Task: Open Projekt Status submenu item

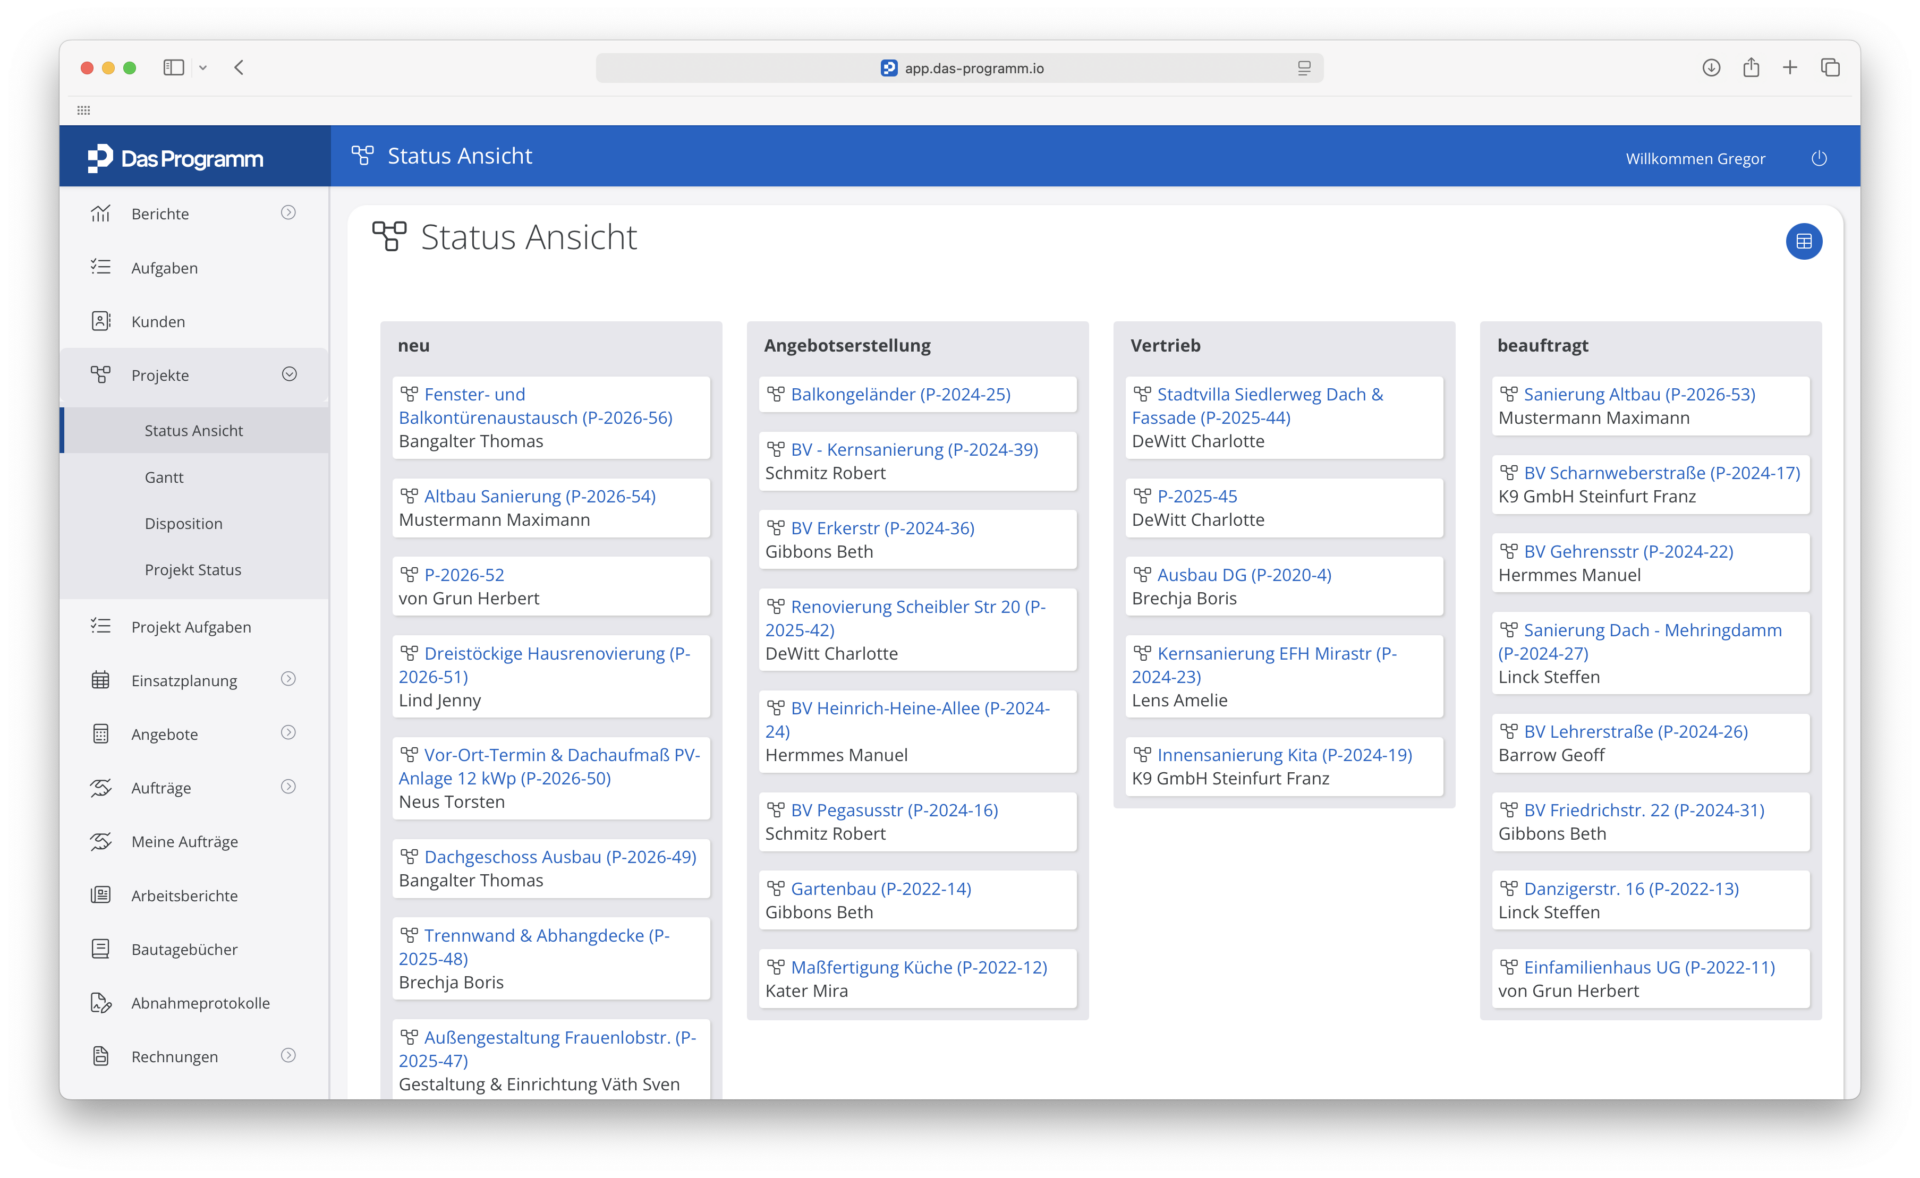Action: [x=193, y=569]
